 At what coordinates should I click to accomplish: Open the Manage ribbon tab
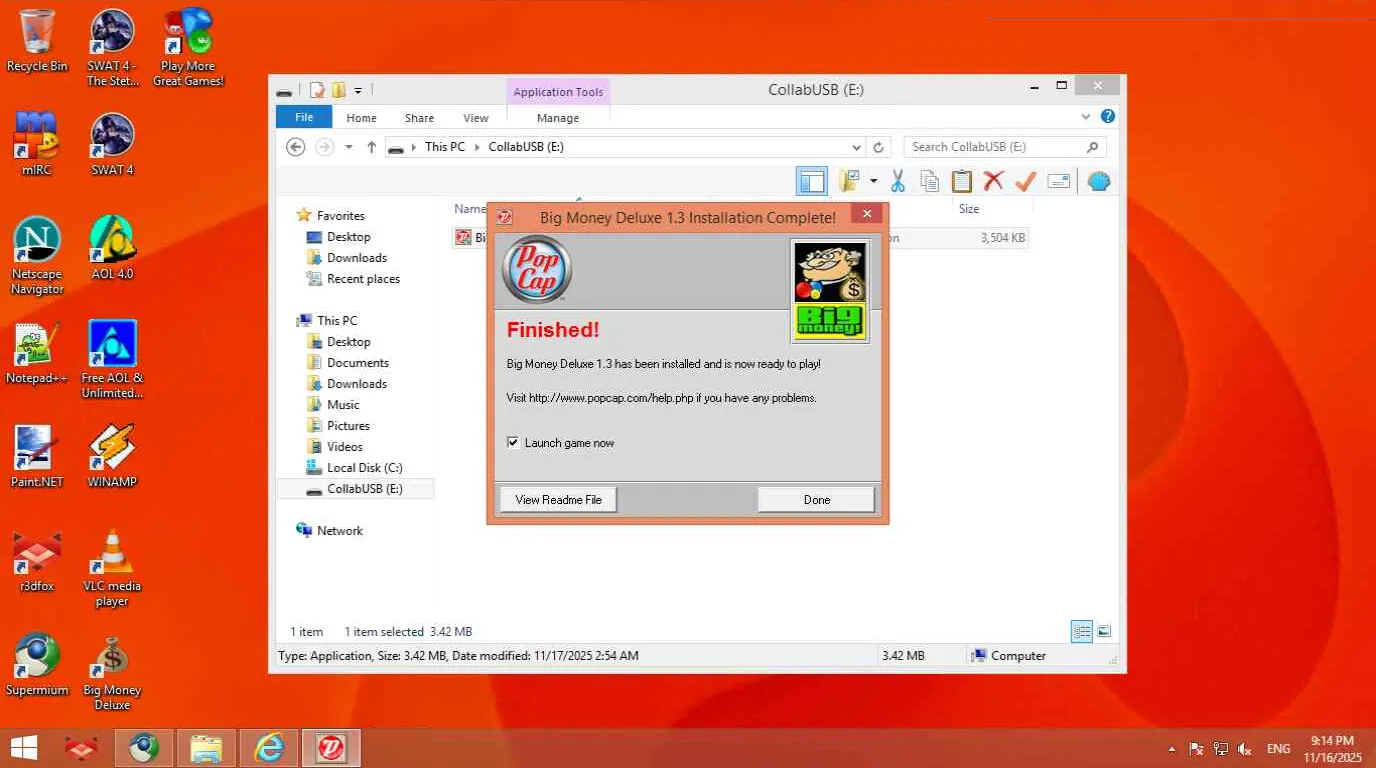(558, 118)
